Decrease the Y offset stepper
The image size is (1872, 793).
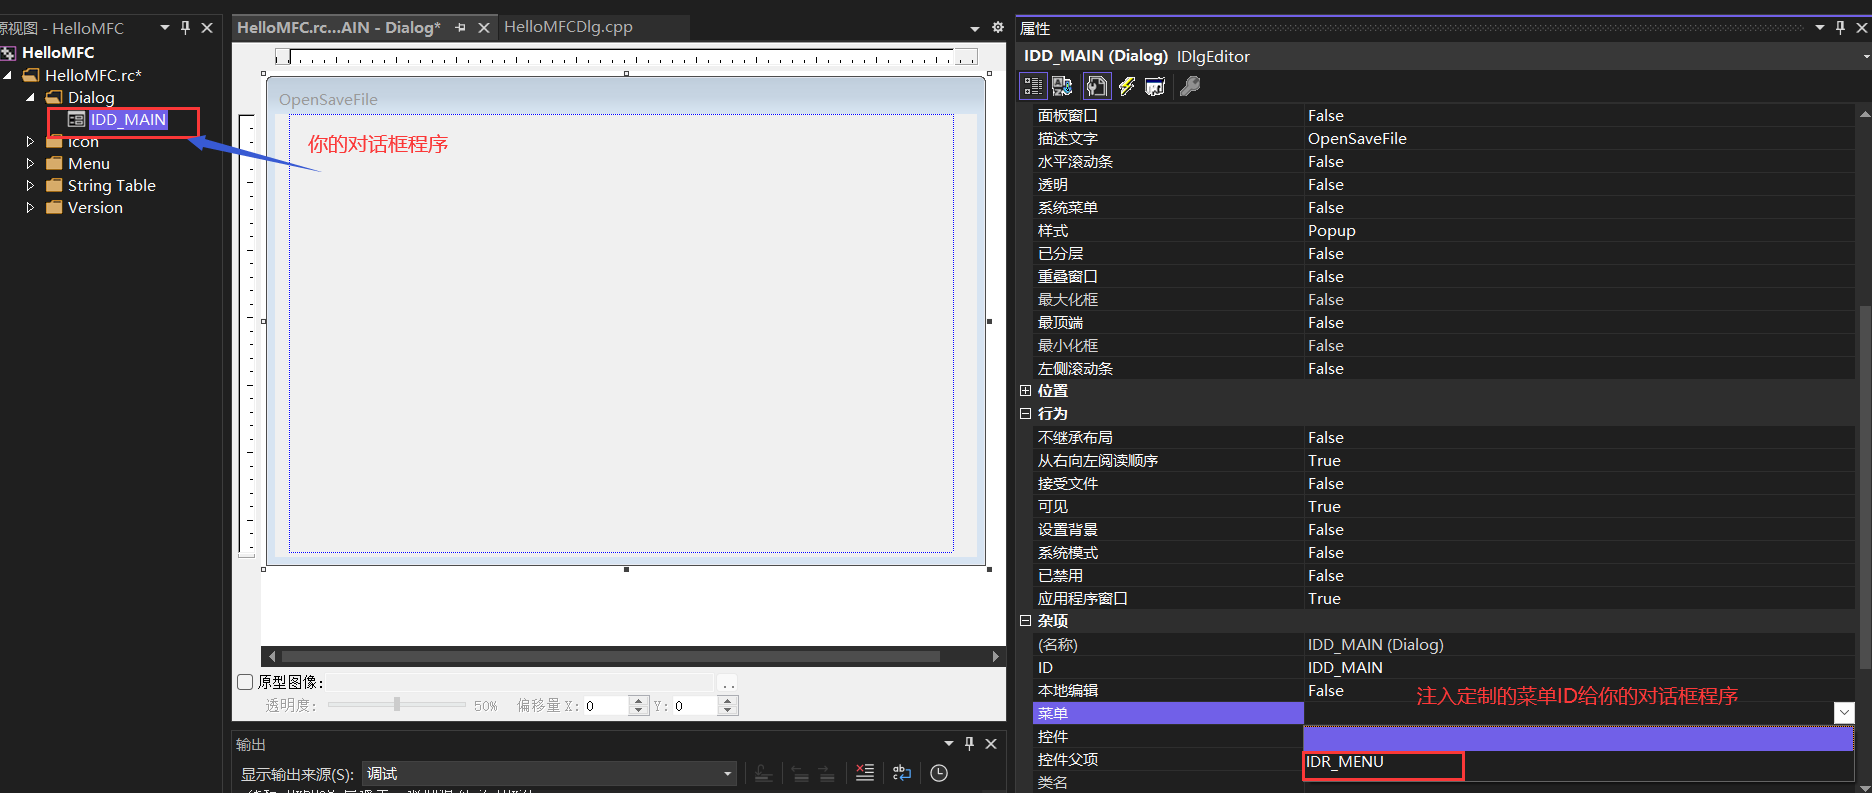pyautogui.click(x=728, y=711)
